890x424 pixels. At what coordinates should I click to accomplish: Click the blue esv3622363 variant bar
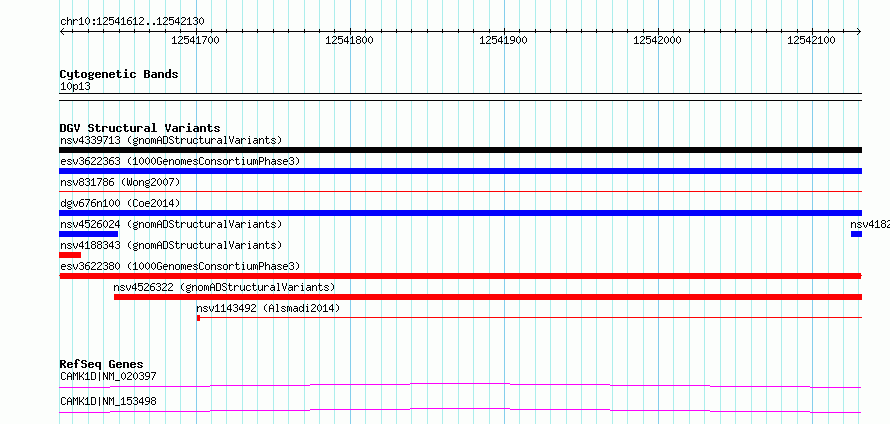point(460,171)
